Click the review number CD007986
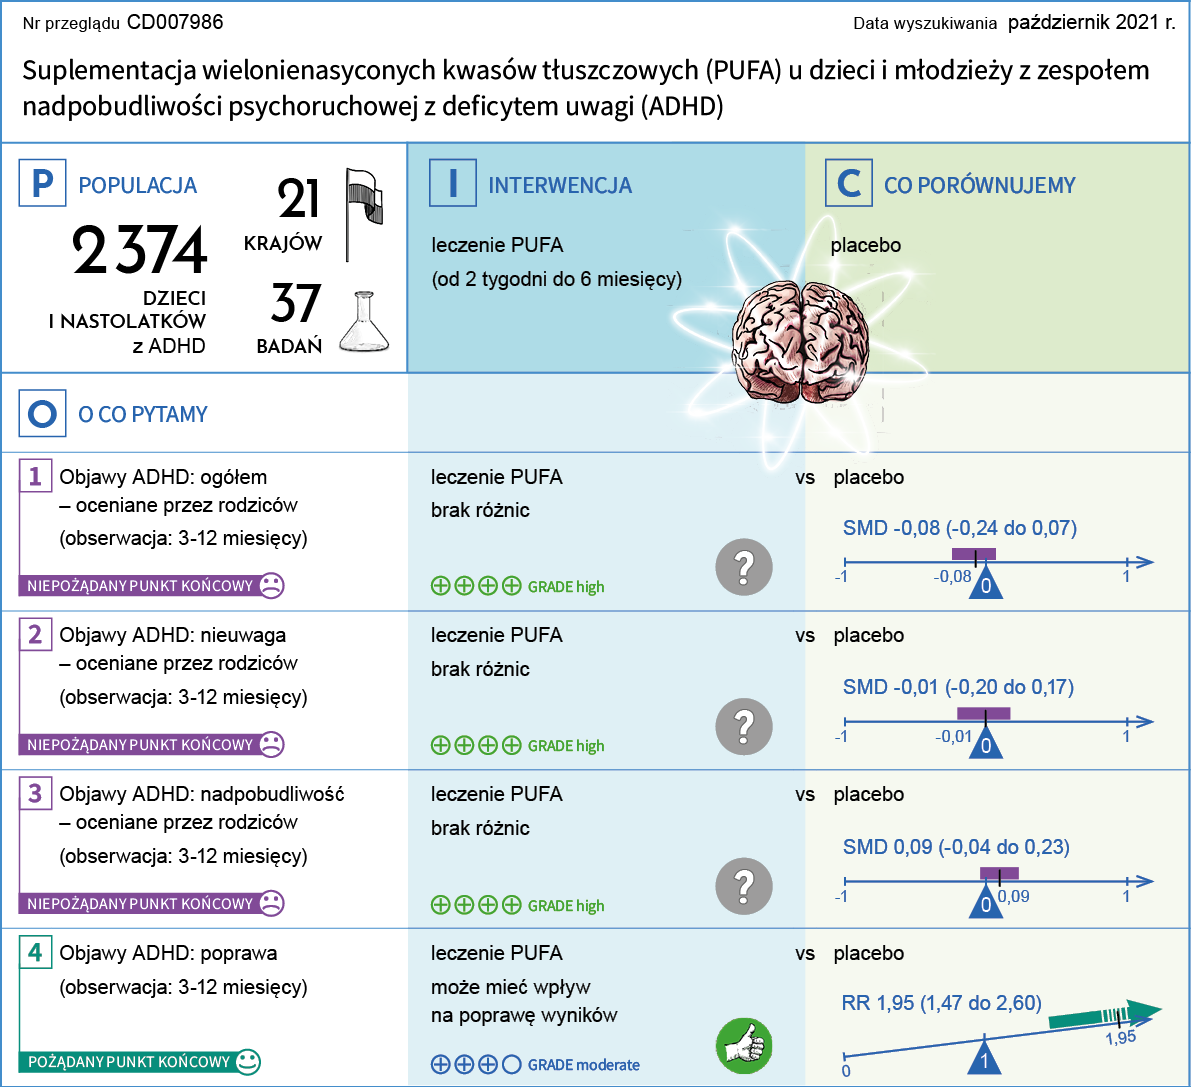 (175, 22)
